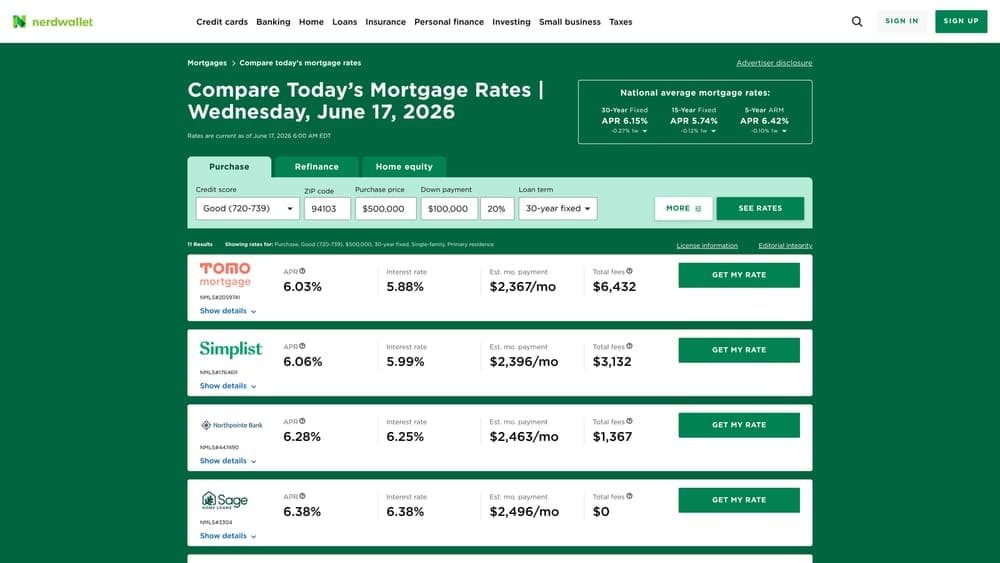This screenshot has width=1000, height=563.
Task: Click the SIGN UP button
Action: 961,21
